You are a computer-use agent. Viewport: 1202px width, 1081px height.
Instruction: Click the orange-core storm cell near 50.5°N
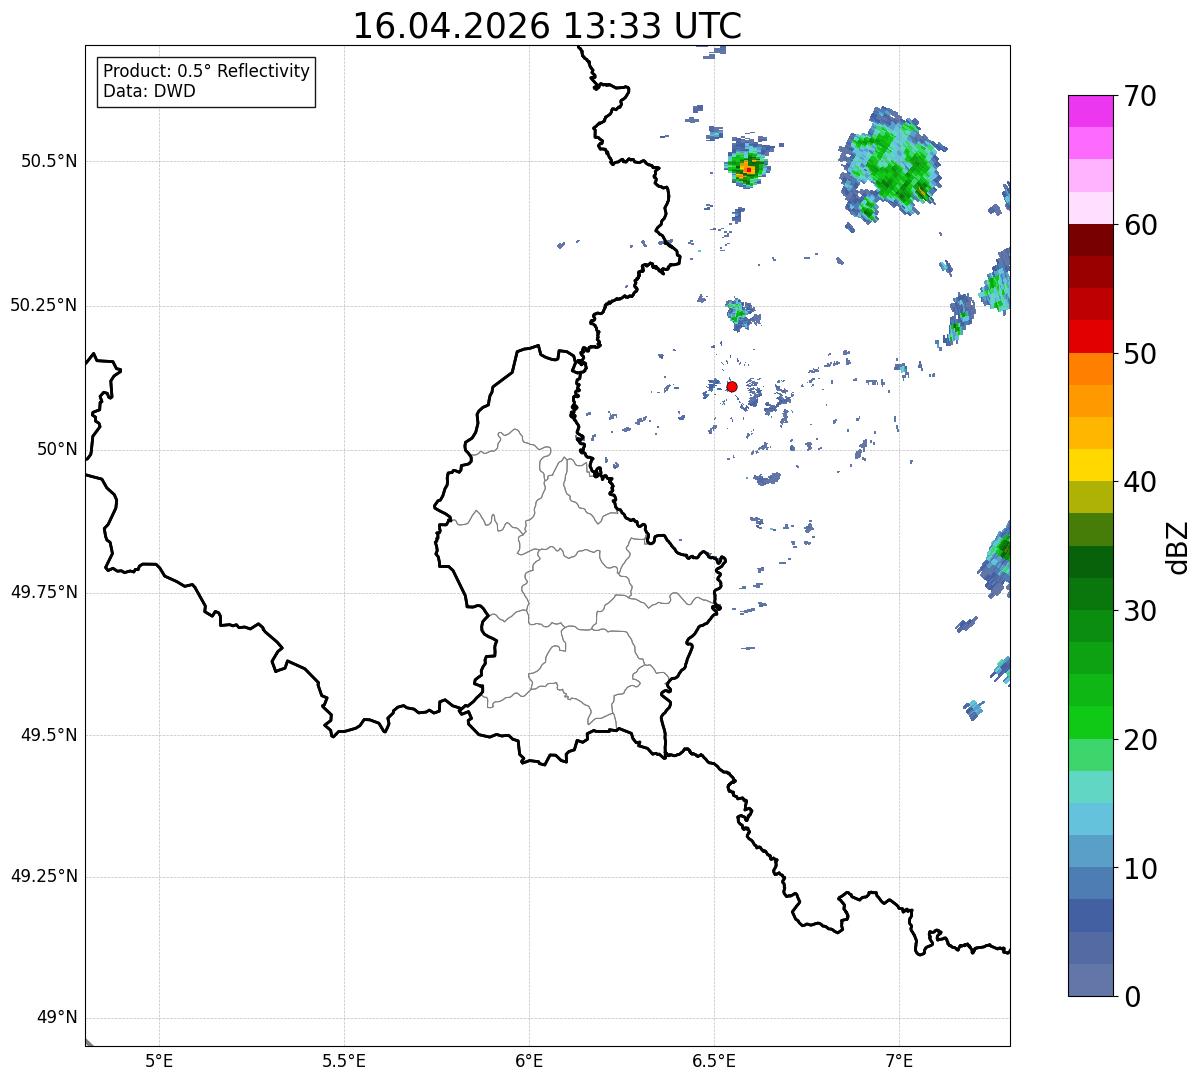pyautogui.click(x=747, y=168)
